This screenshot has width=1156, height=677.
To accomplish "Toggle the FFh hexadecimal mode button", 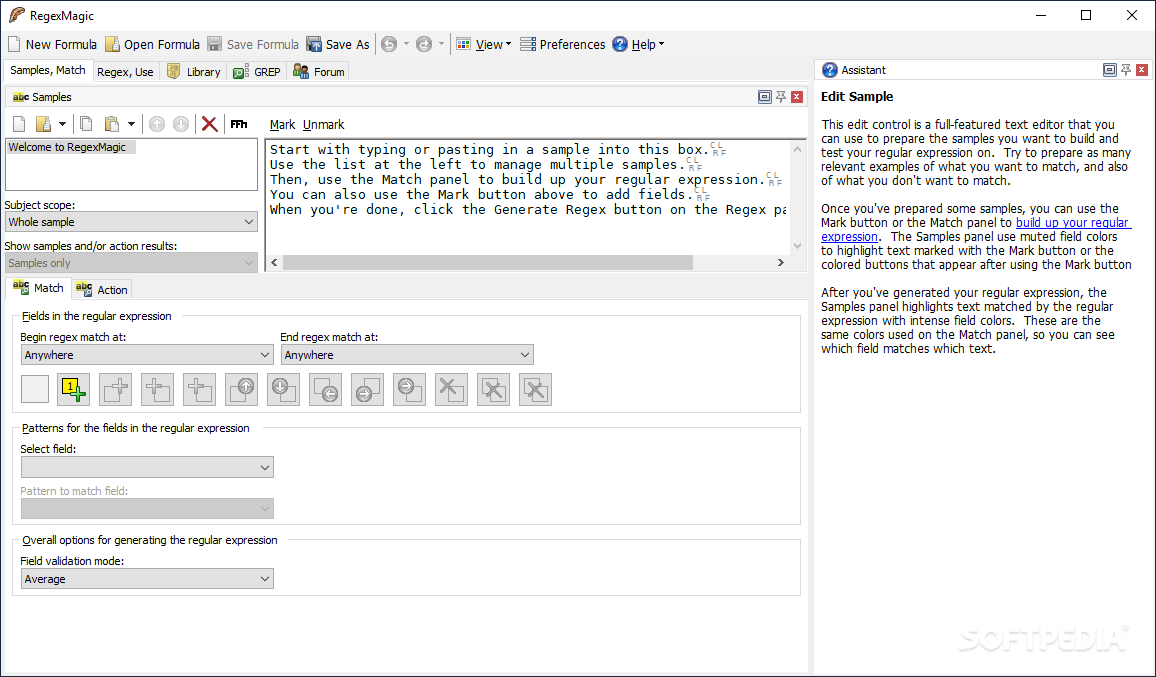I will click(x=239, y=124).
